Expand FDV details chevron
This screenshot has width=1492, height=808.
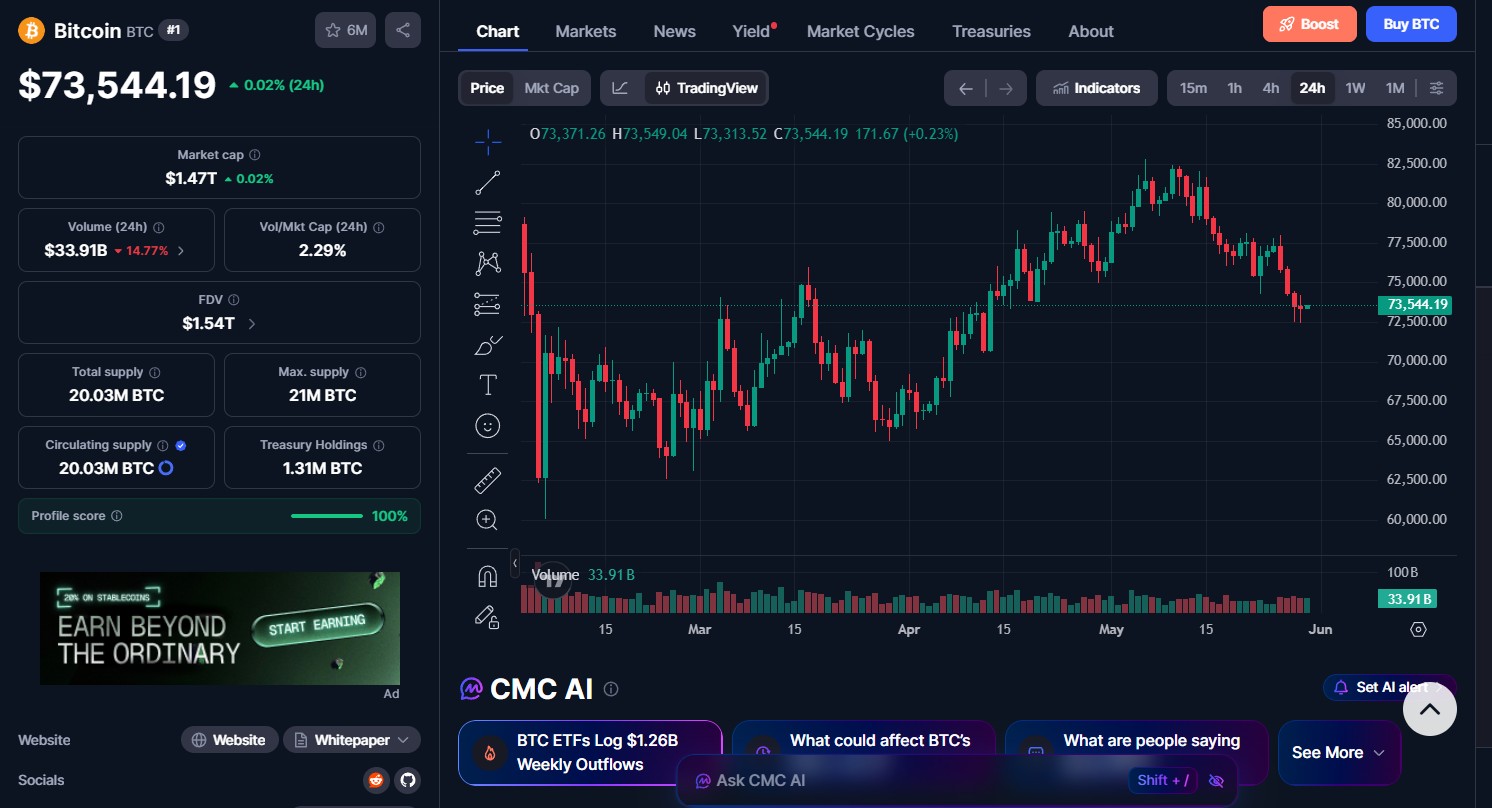pos(251,324)
